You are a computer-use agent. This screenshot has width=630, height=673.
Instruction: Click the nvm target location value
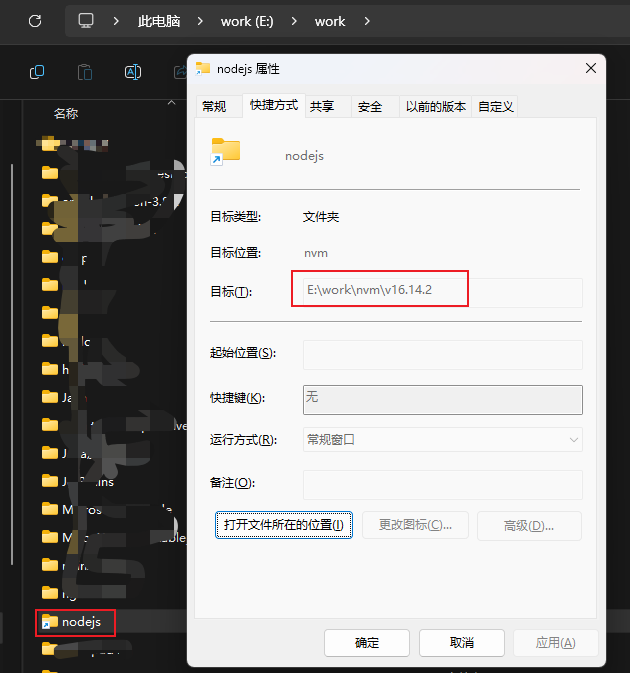(316, 253)
